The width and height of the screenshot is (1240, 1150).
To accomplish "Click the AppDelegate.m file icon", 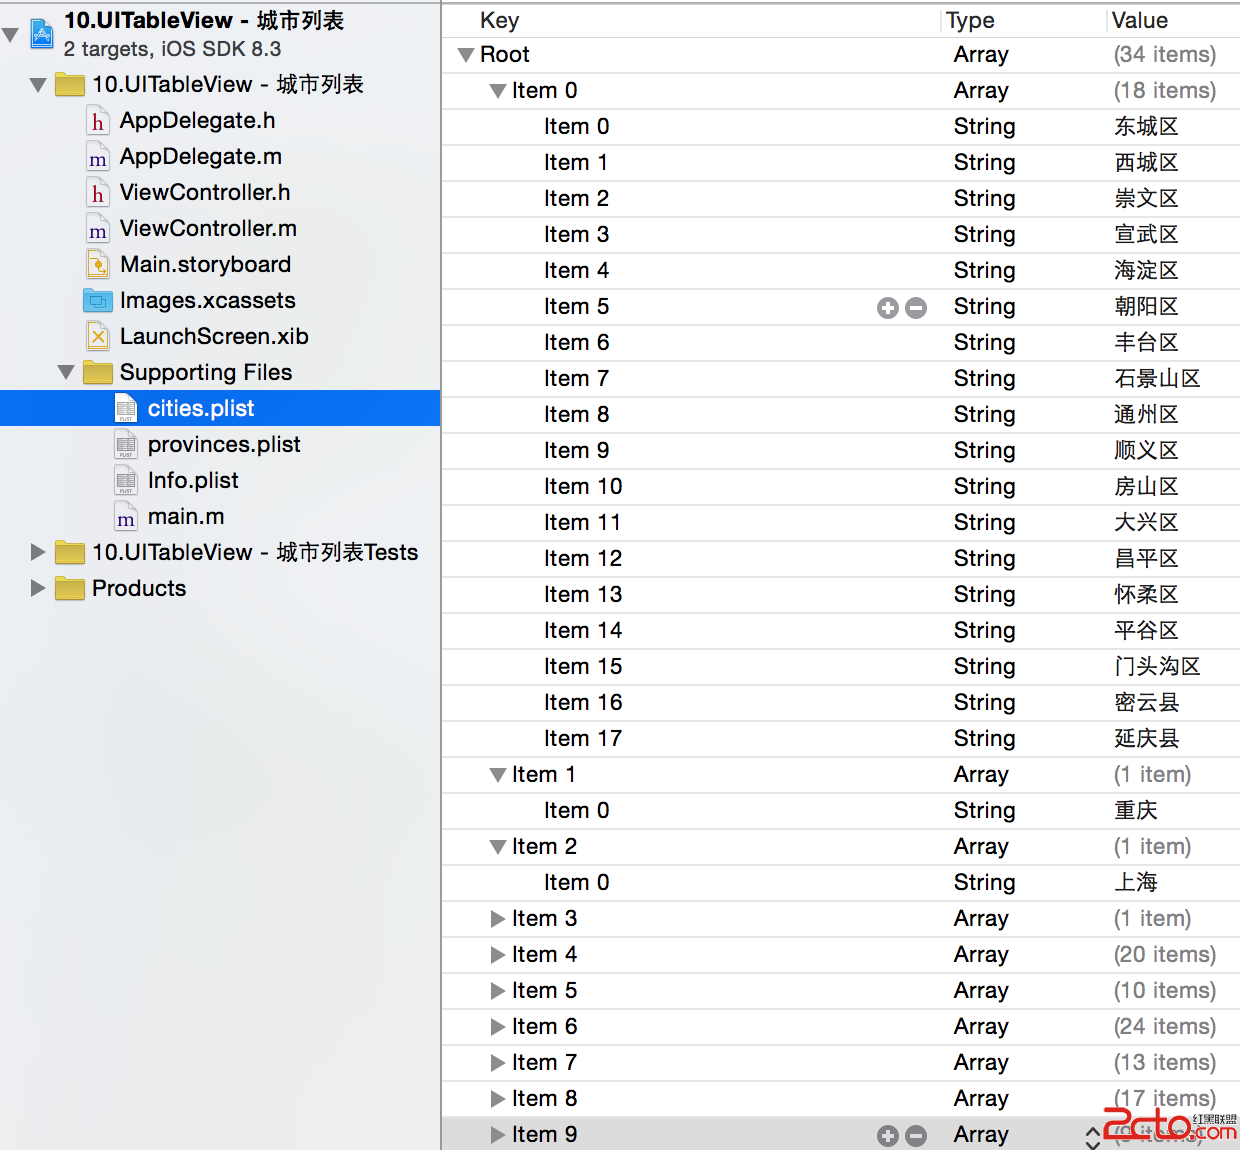I will pyautogui.click(x=97, y=157).
